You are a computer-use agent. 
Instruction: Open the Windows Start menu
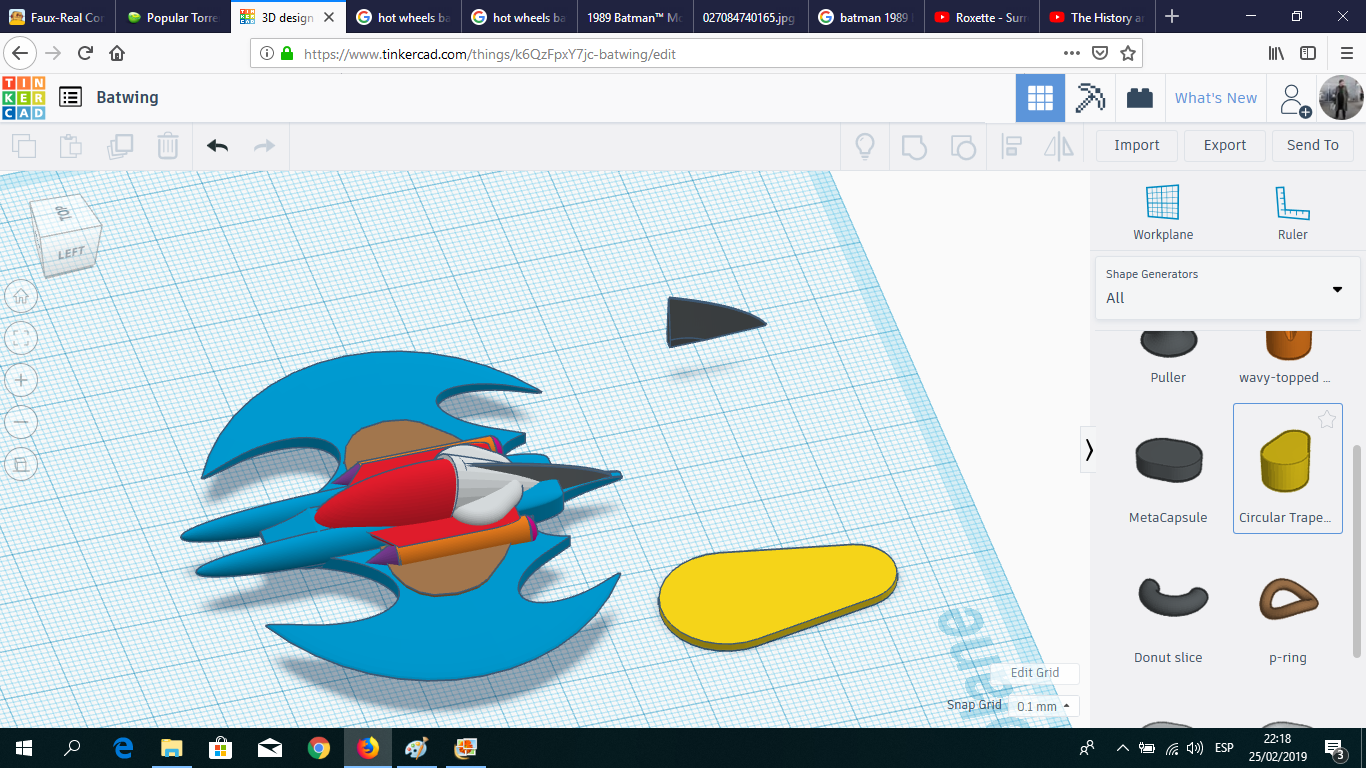coord(24,748)
